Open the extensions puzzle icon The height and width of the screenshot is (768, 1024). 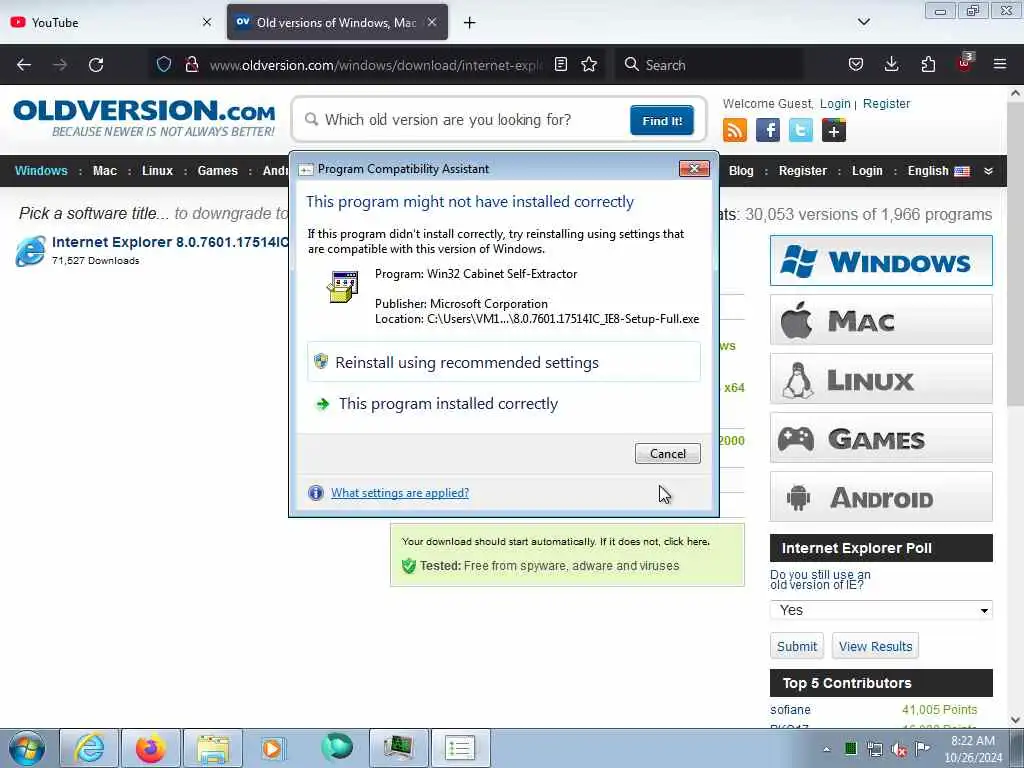(928, 64)
